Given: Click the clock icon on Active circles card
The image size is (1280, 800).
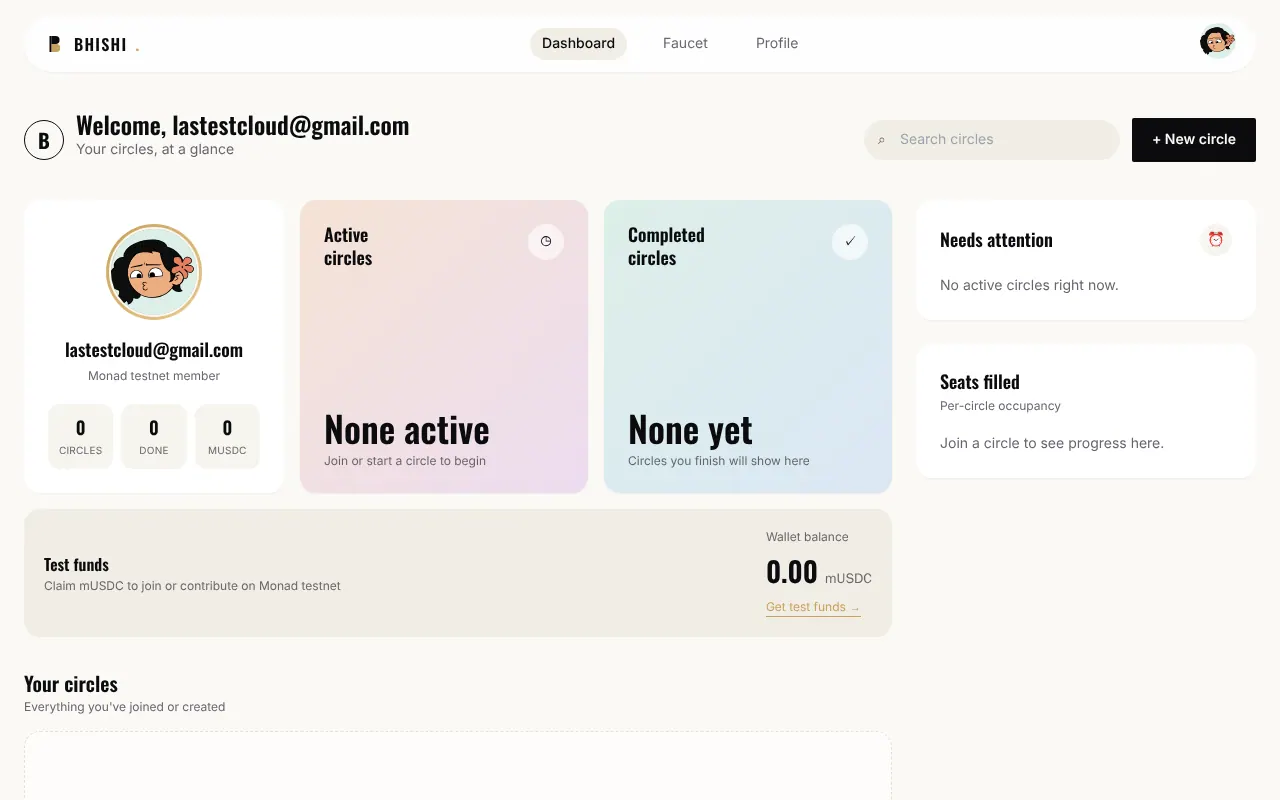Looking at the screenshot, I should pyautogui.click(x=546, y=241).
